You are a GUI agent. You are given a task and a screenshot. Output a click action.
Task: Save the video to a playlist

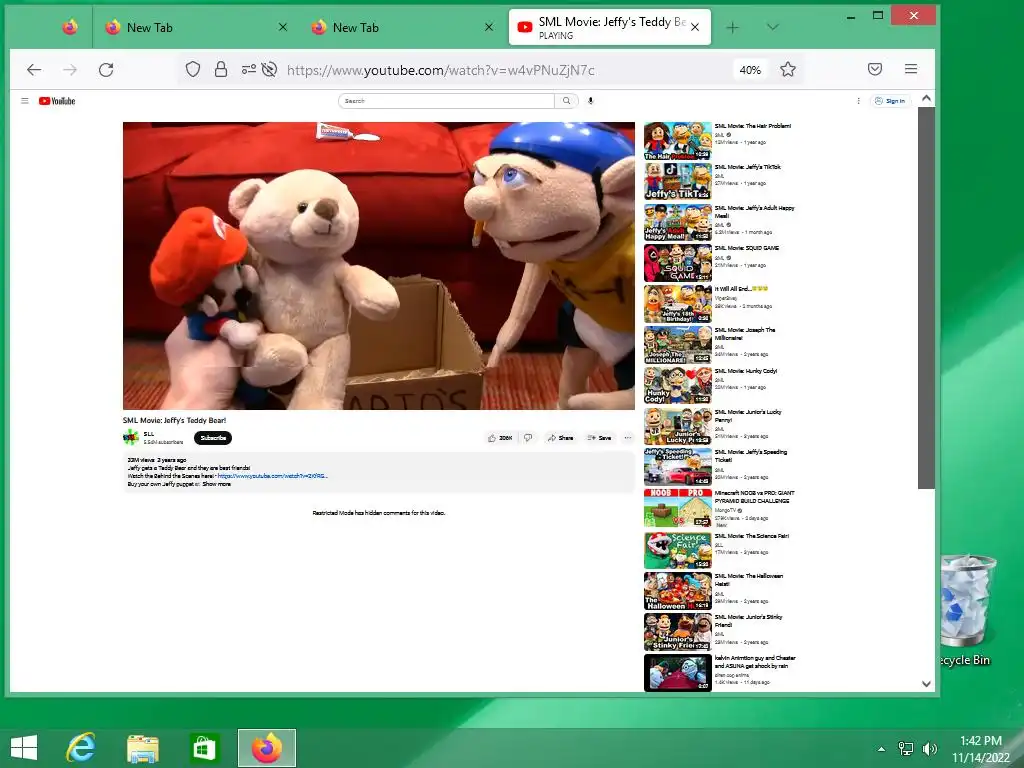[x=599, y=438]
